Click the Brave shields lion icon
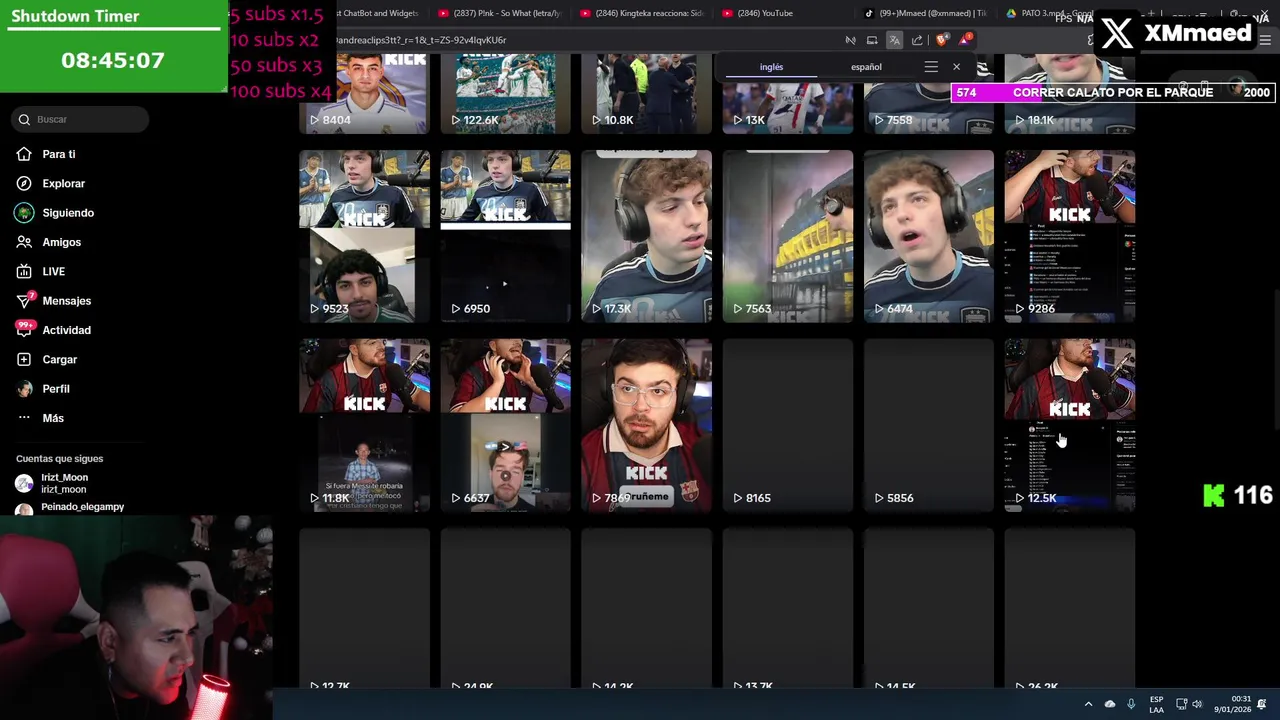Image resolution: width=1280 pixels, height=720 pixels. (x=942, y=40)
